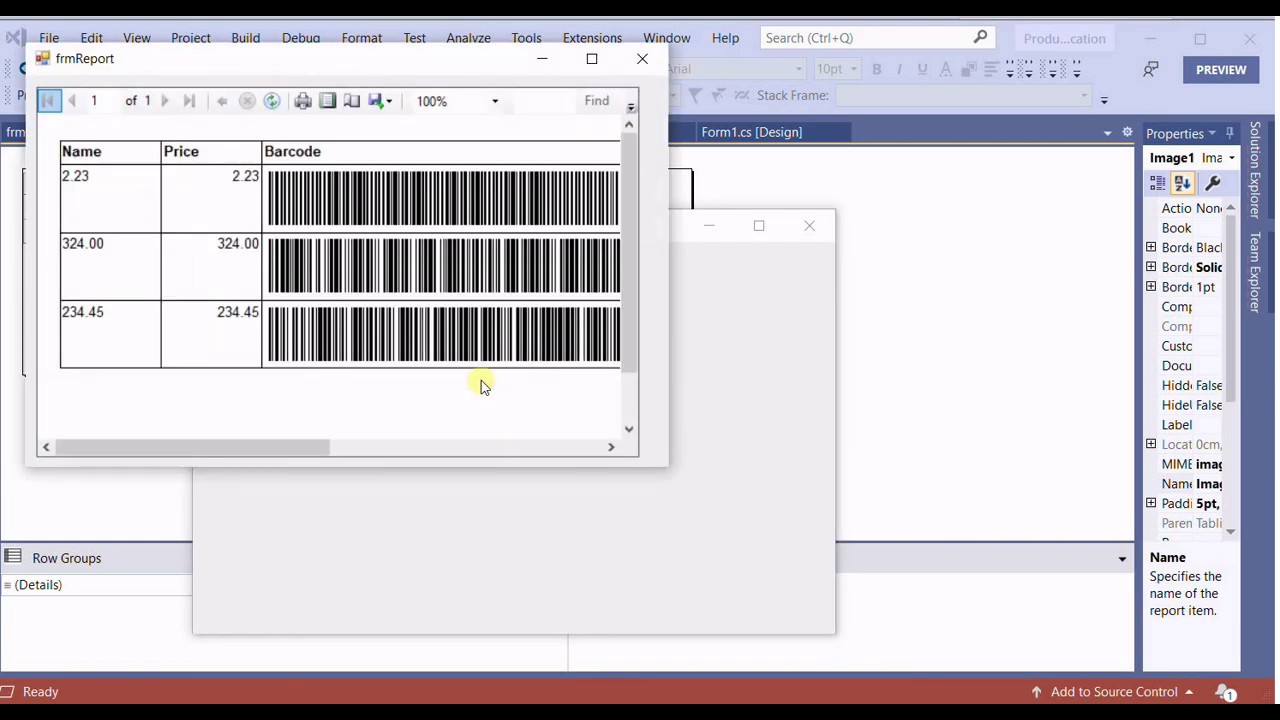Open Solution Explorer side tab
The image size is (1280, 720).
(1255, 170)
